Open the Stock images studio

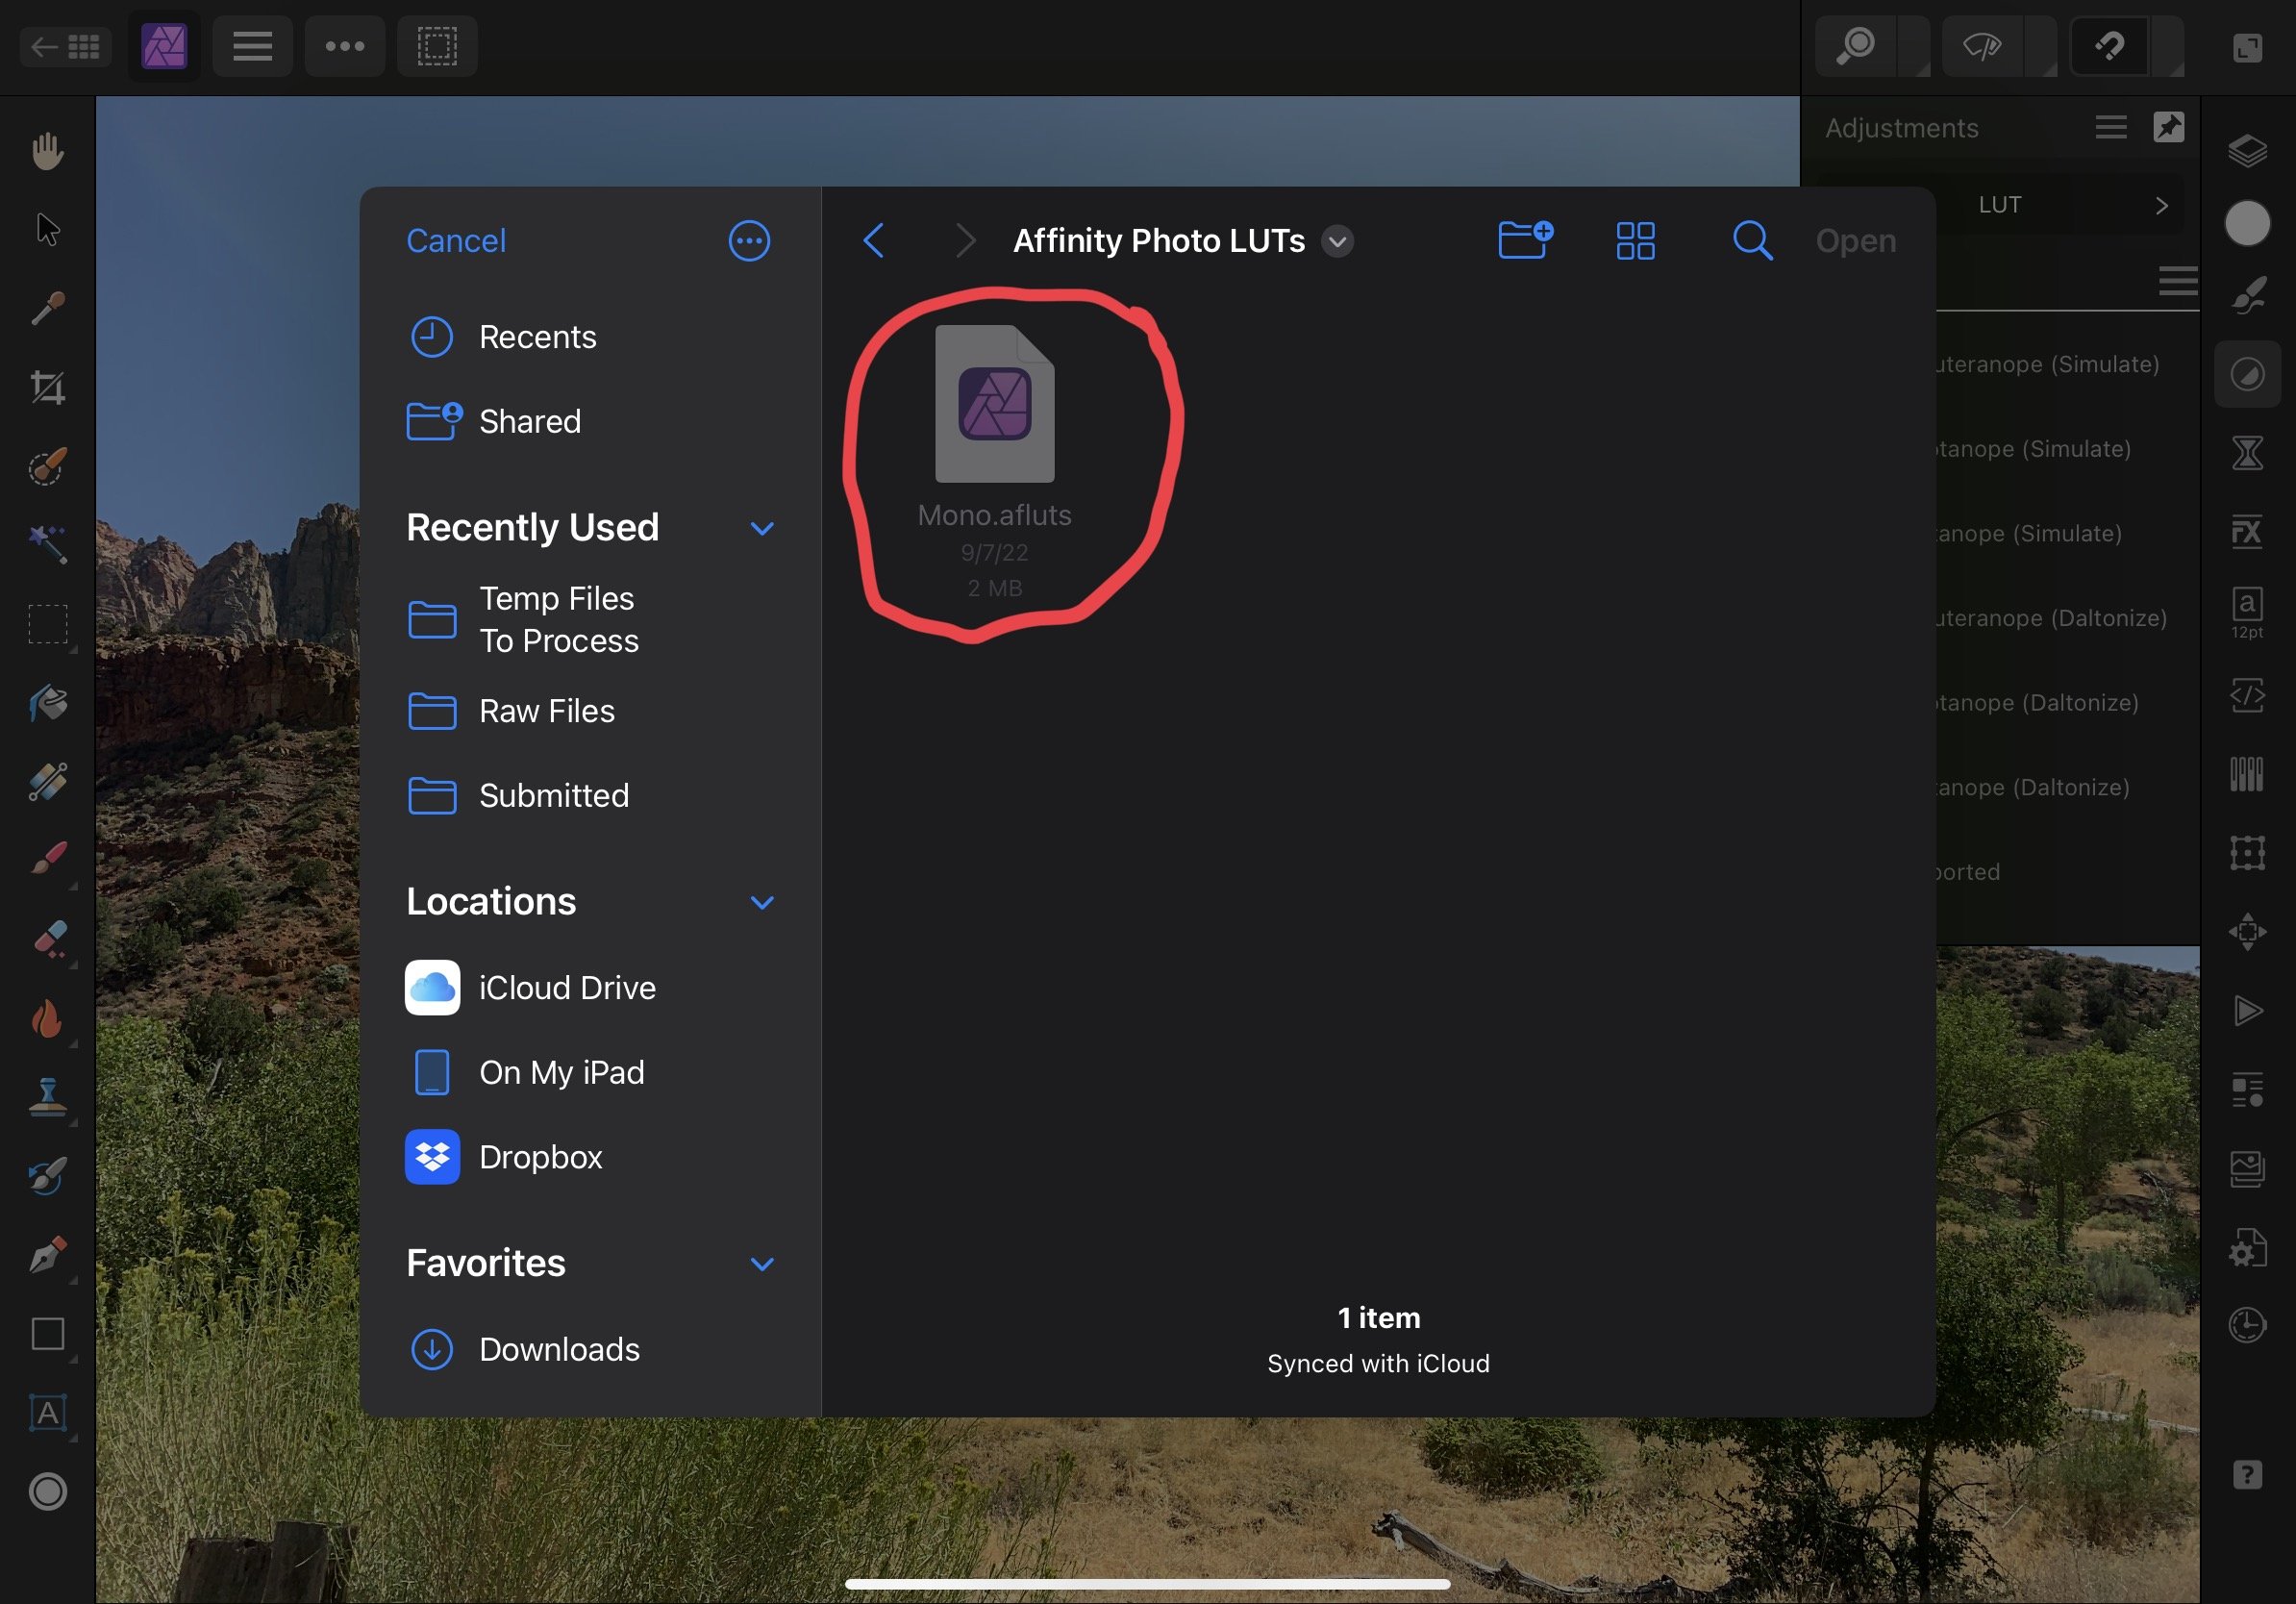tap(2247, 1169)
